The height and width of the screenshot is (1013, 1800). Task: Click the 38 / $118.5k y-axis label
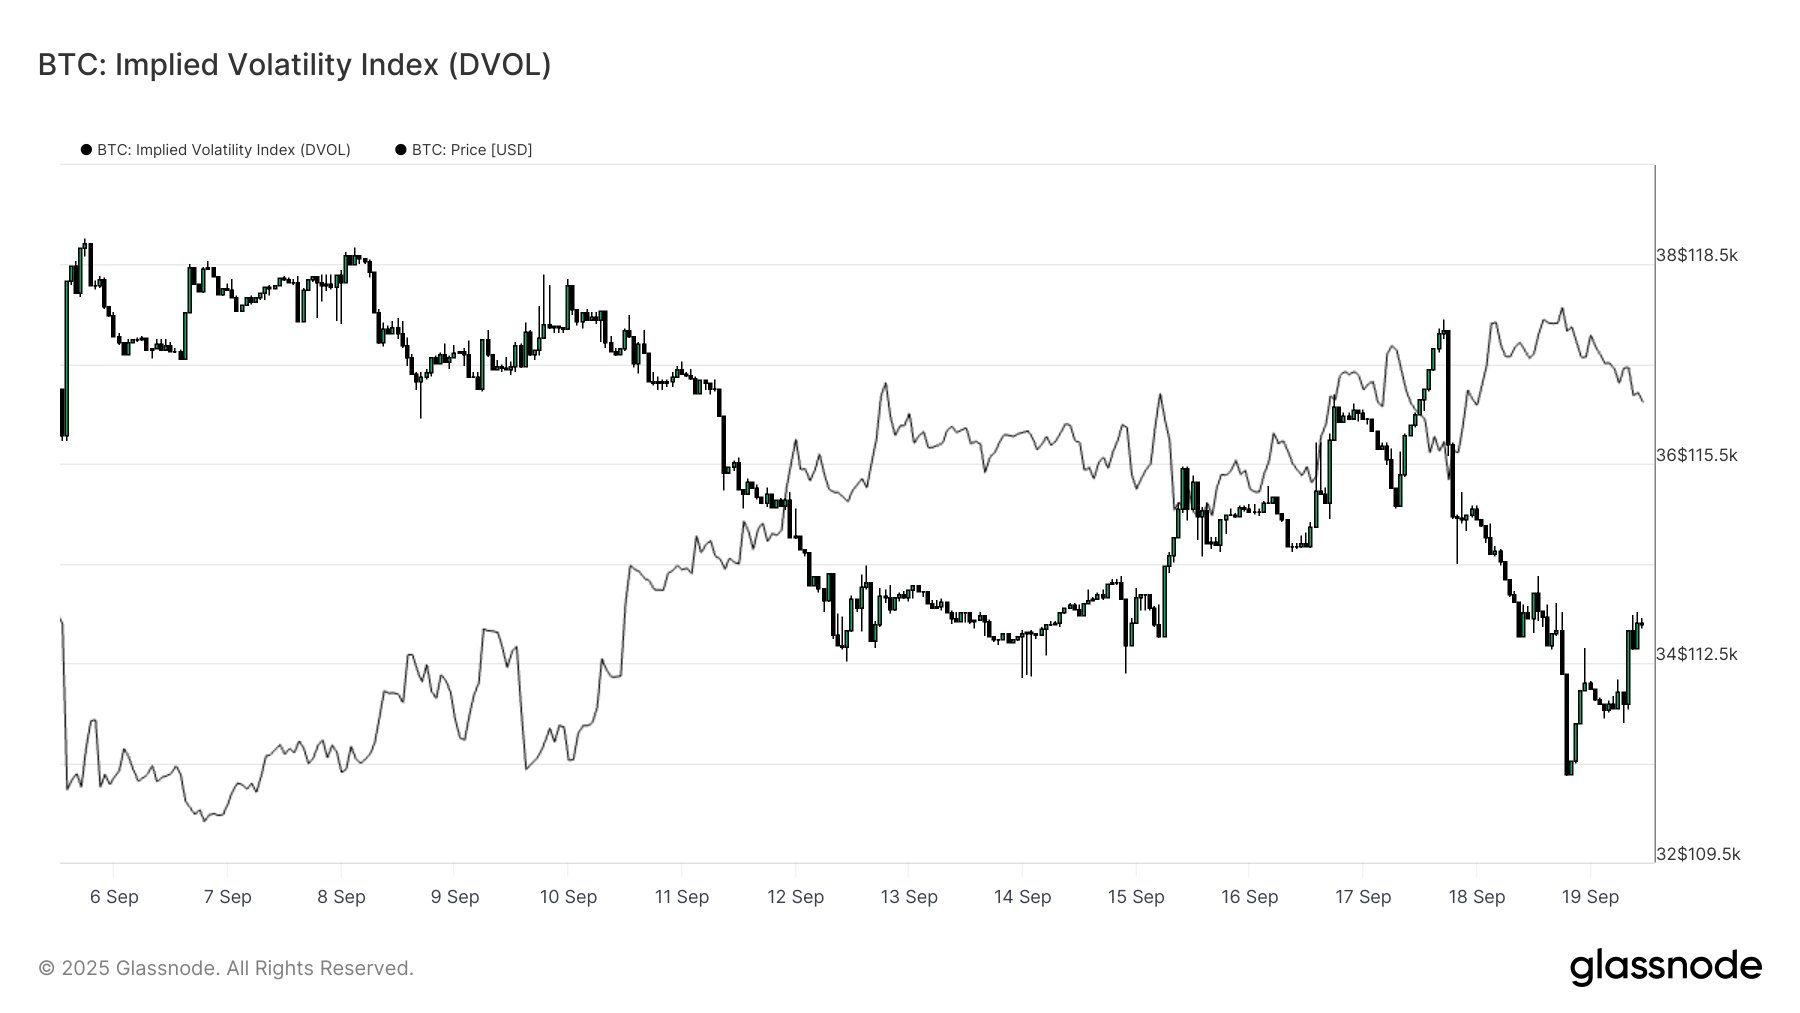click(1697, 256)
